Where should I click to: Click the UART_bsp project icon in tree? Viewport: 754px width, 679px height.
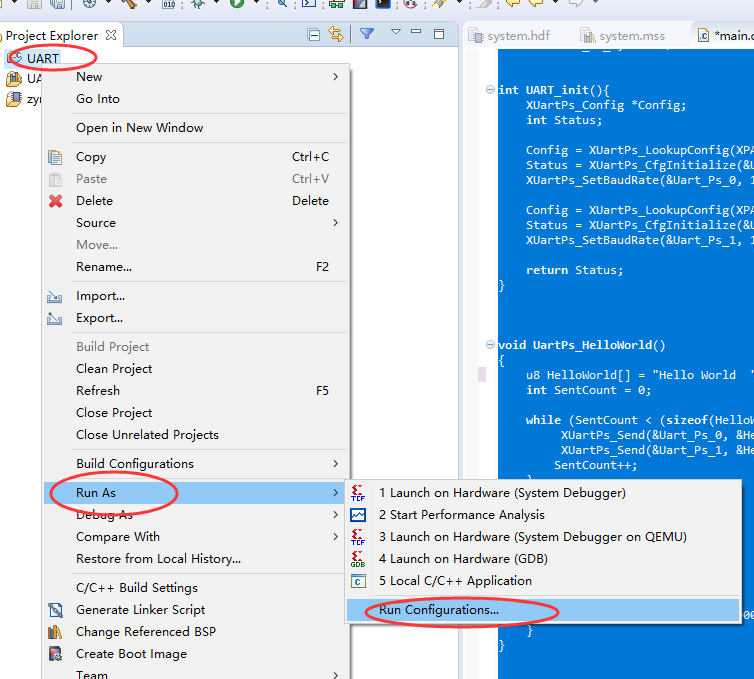coord(13,78)
